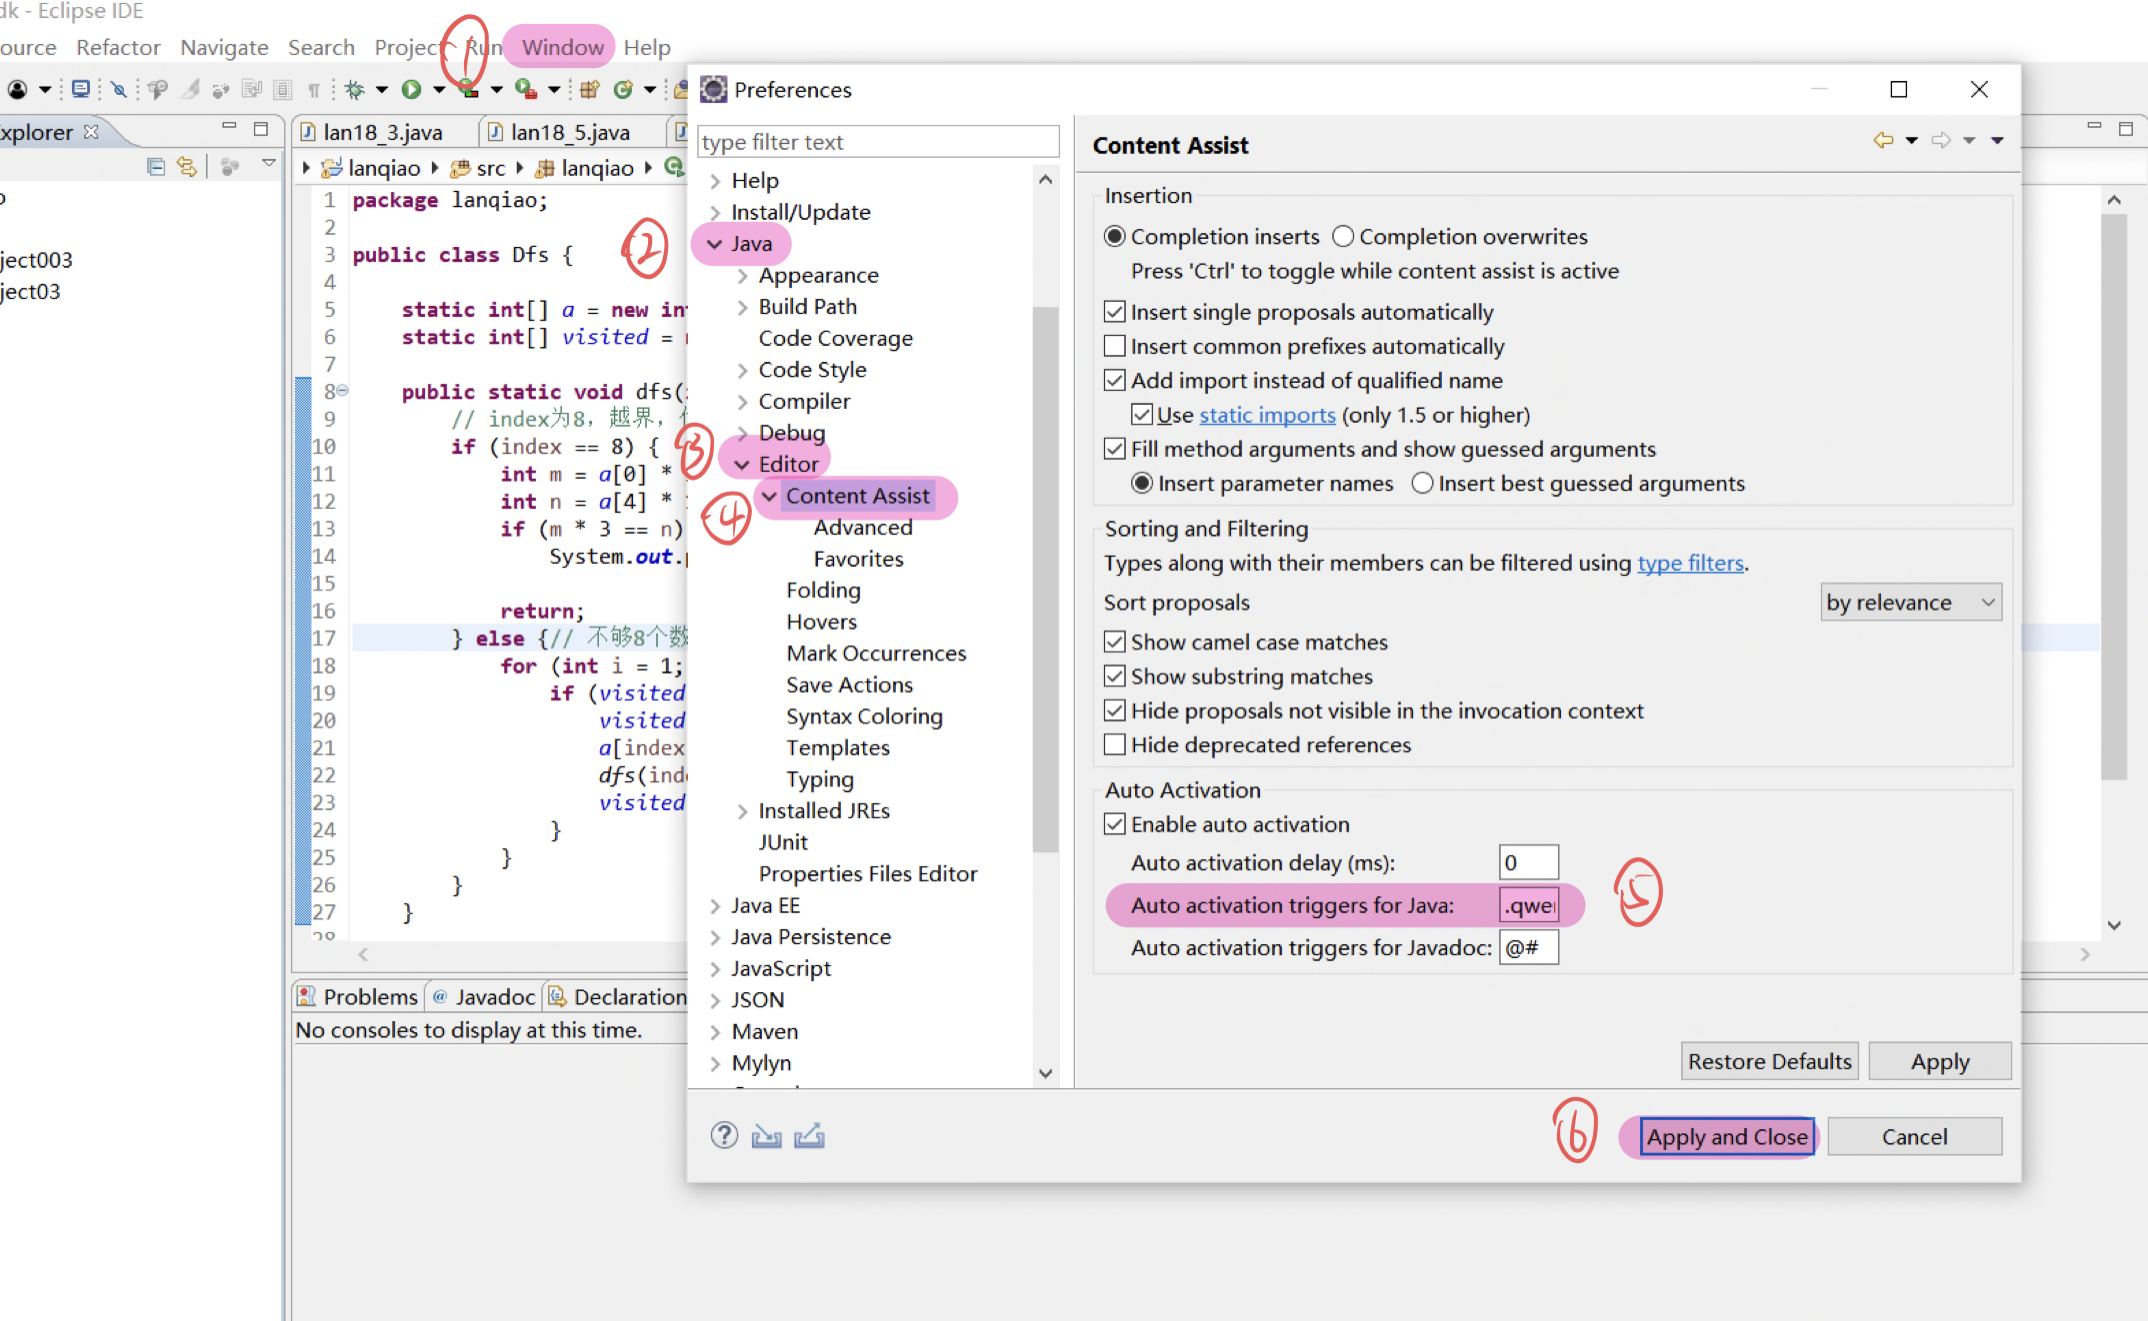Click the Preferences help question mark icon
This screenshot has width=2148, height=1321.
pos(724,1136)
